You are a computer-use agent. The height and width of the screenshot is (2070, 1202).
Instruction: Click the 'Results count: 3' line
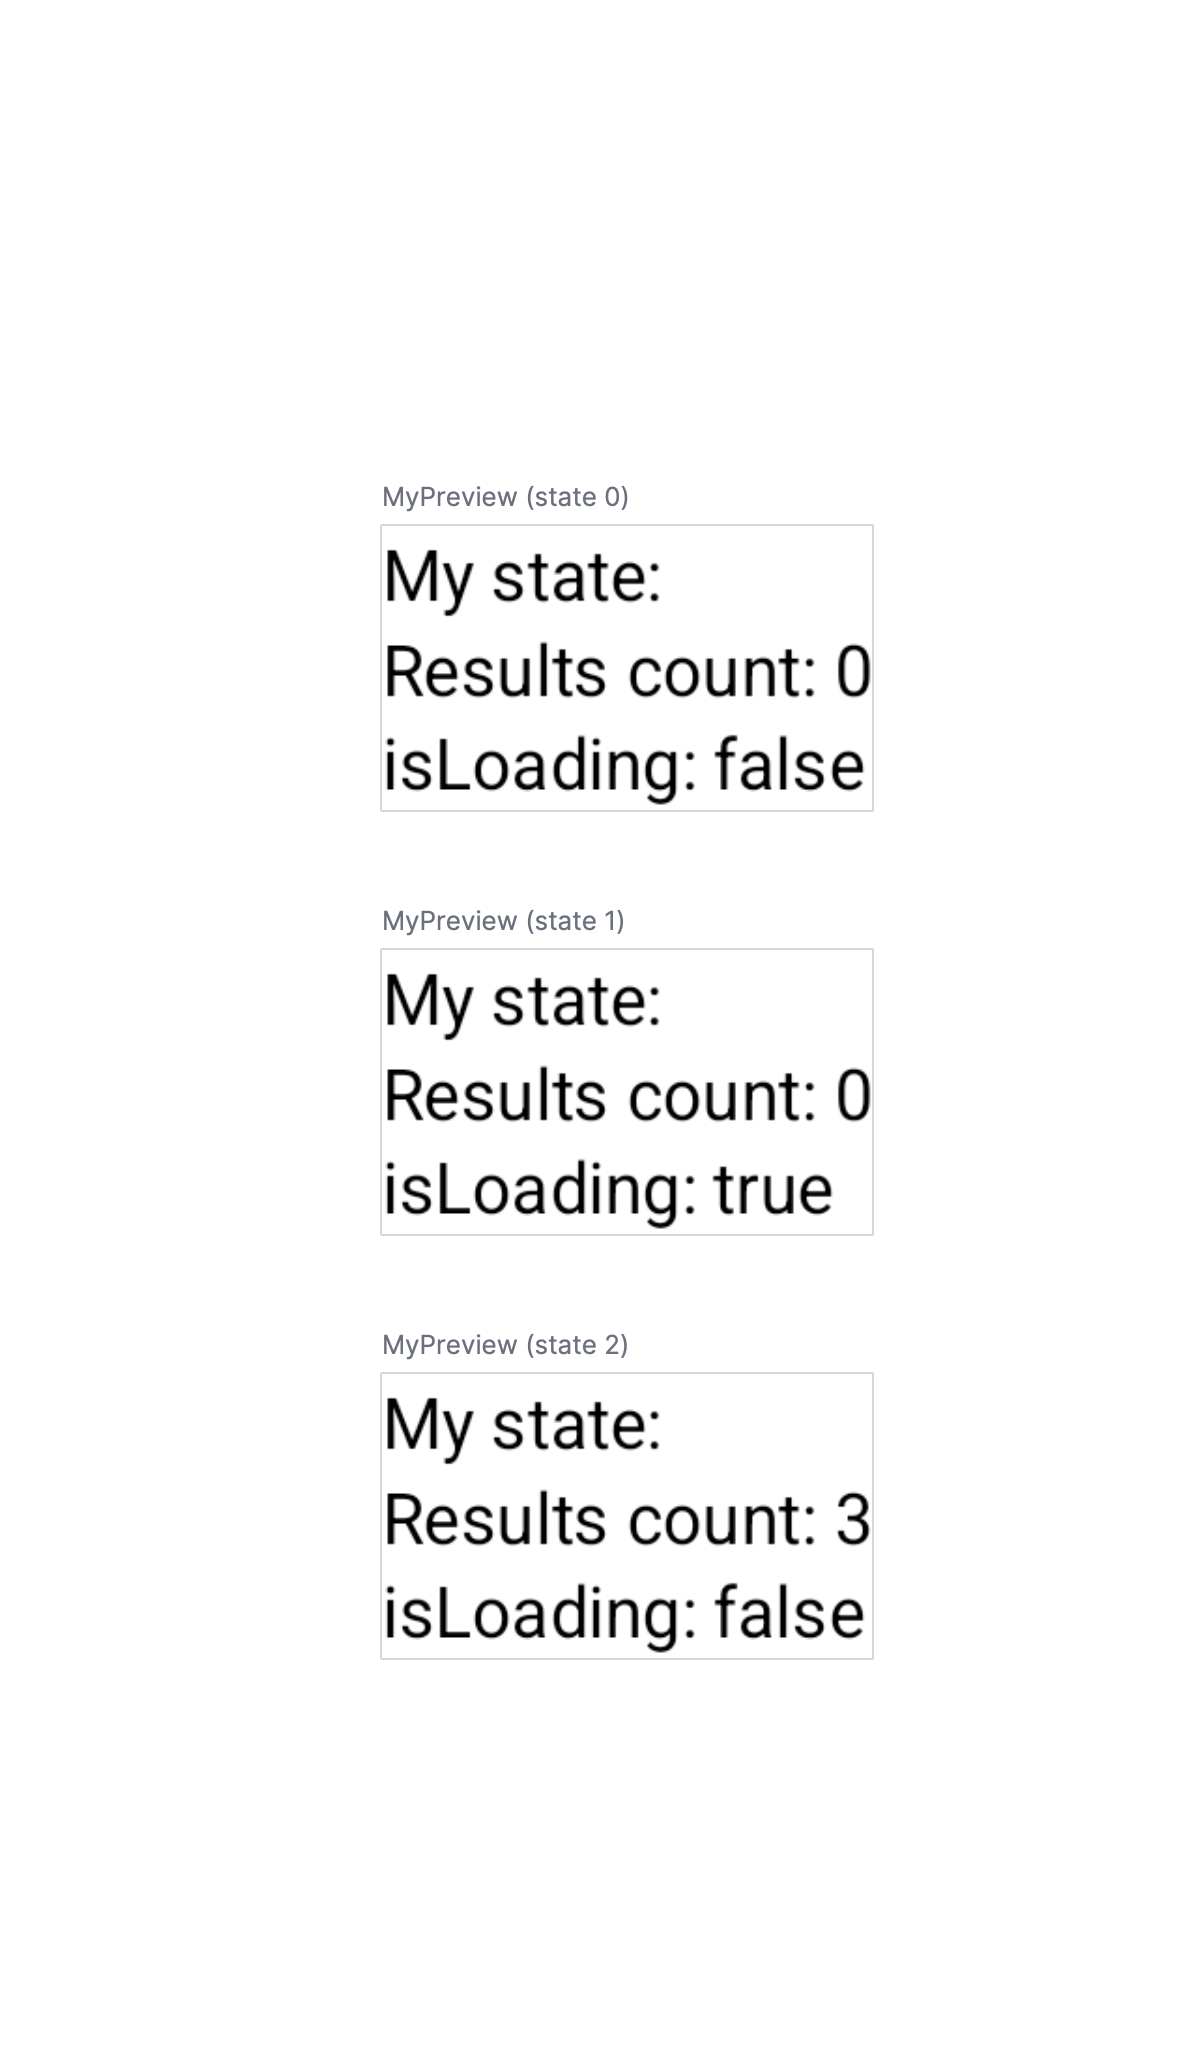[627, 1520]
